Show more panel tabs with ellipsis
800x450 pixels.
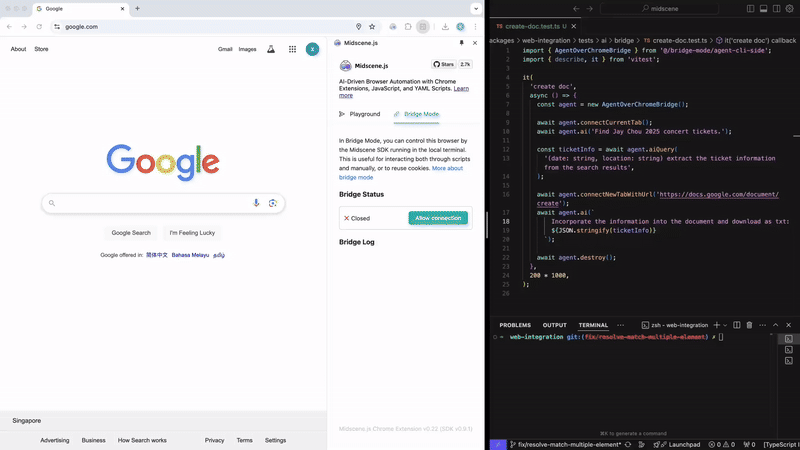click(620, 325)
